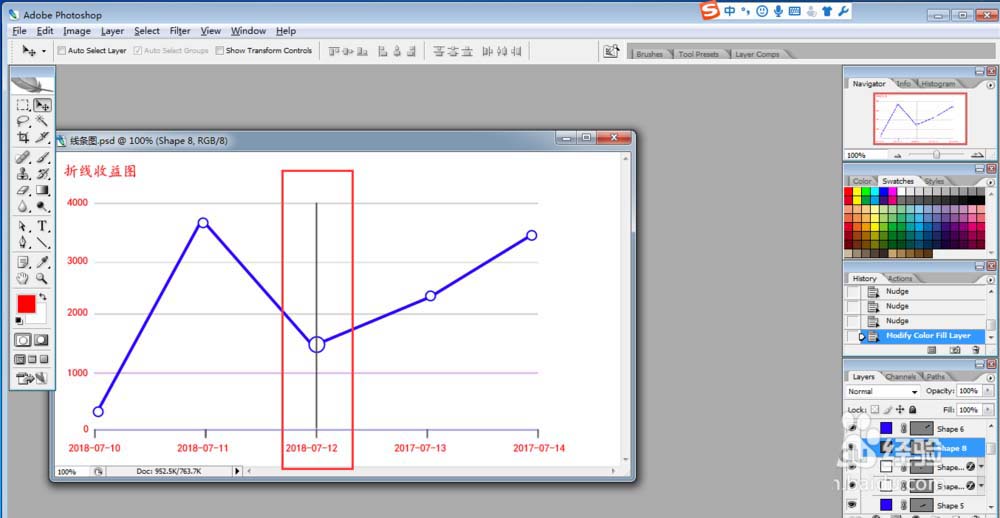Select the Move tool in toolbox
1000x518 pixels.
pos(42,105)
